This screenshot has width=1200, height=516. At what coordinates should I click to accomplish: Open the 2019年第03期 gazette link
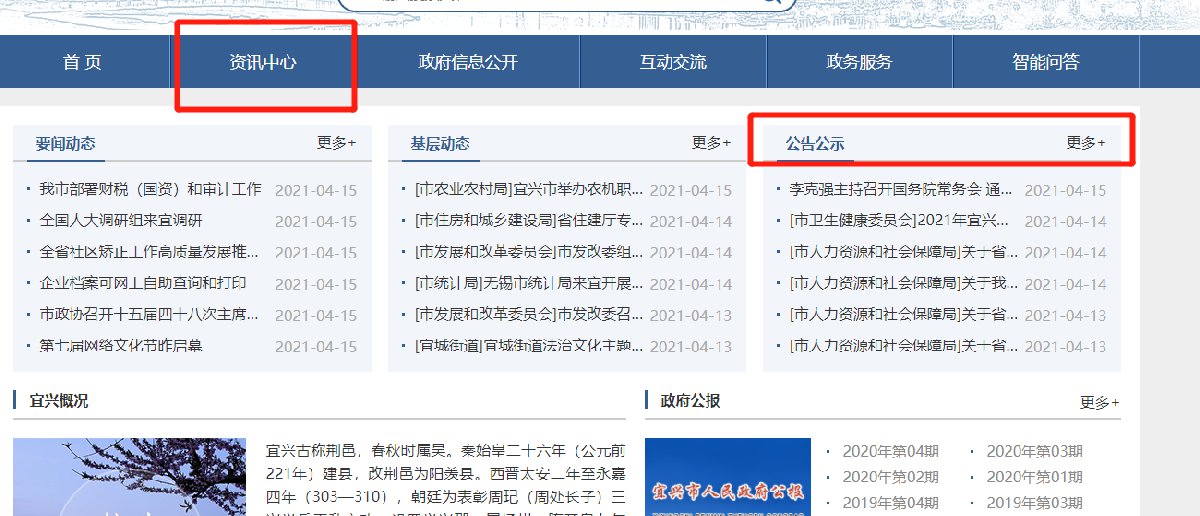[1034, 503]
